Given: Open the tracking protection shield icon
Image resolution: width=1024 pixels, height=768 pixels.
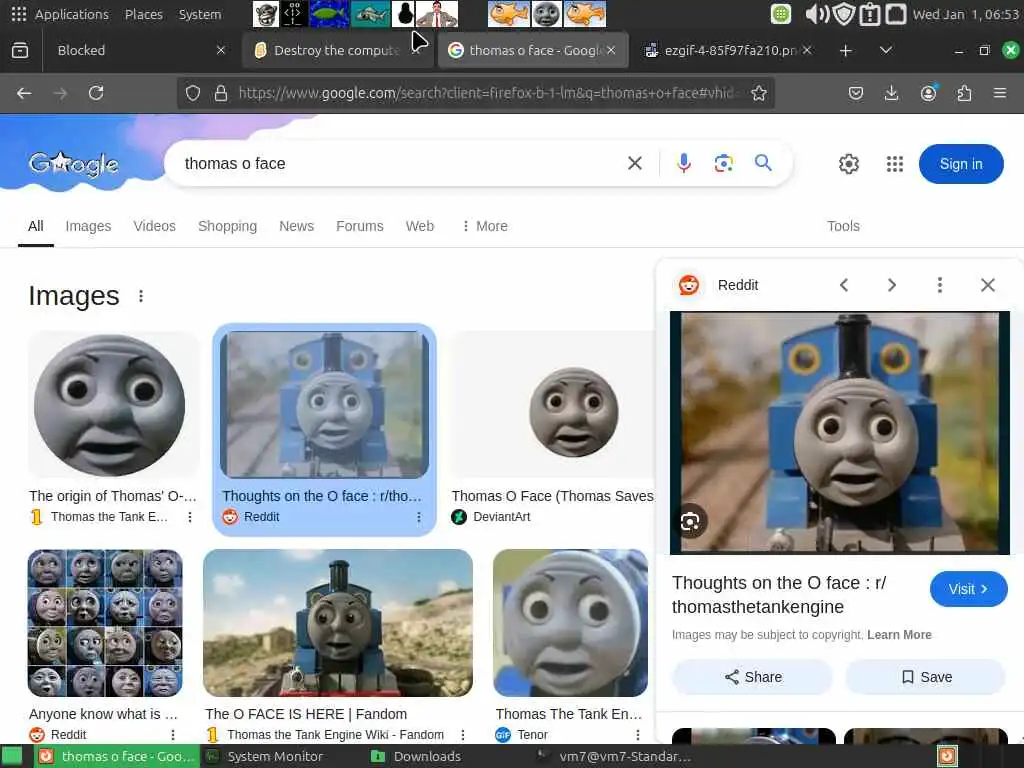Looking at the screenshot, I should point(193,93).
